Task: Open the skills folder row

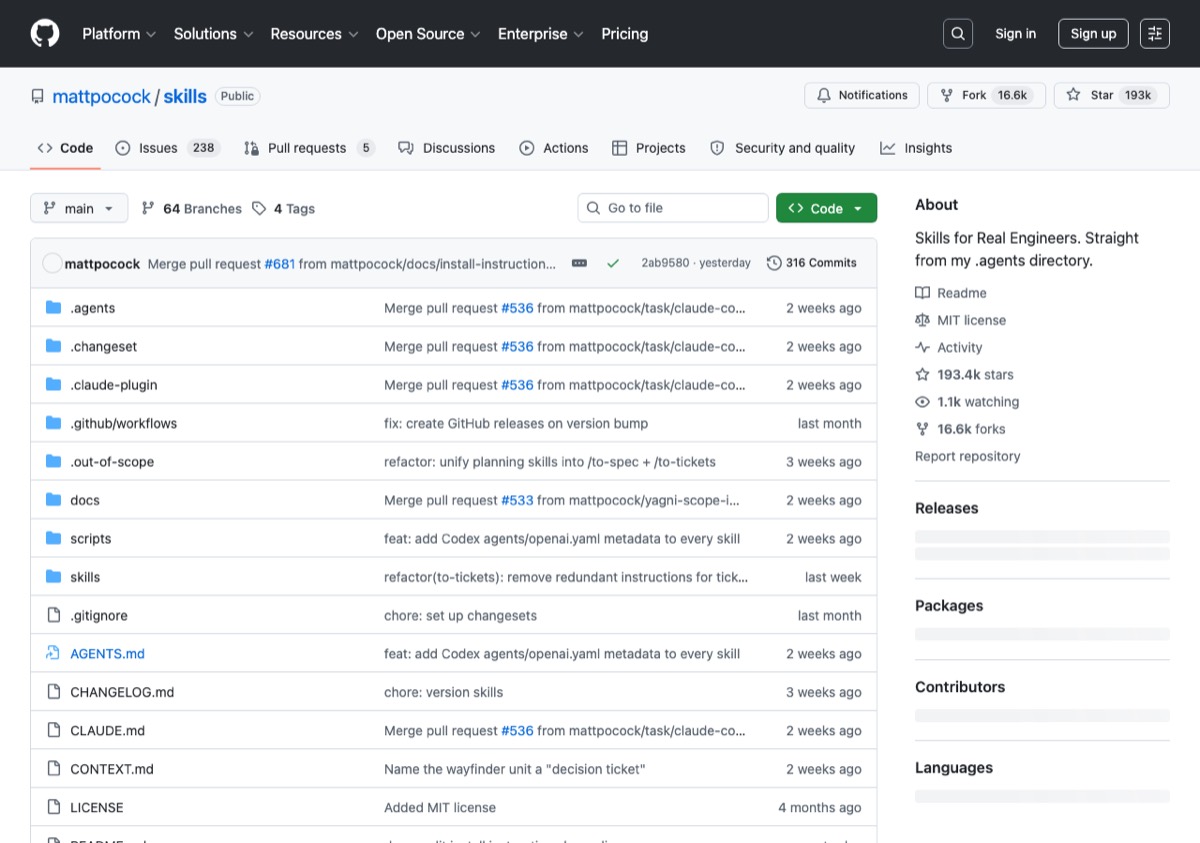Action: pyautogui.click(x=454, y=577)
